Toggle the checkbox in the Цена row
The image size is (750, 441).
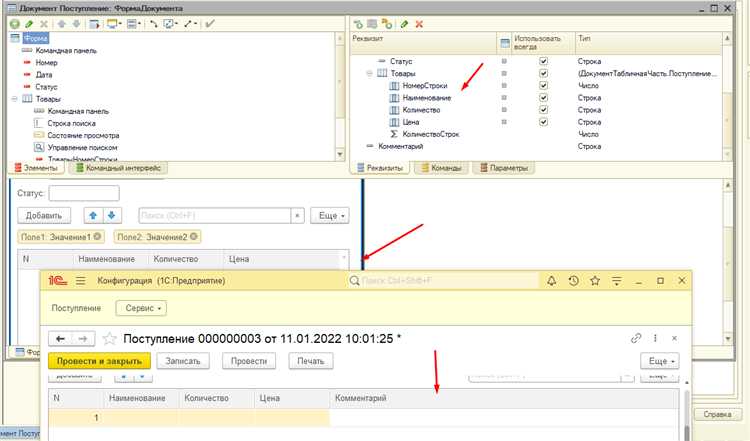tap(543, 122)
